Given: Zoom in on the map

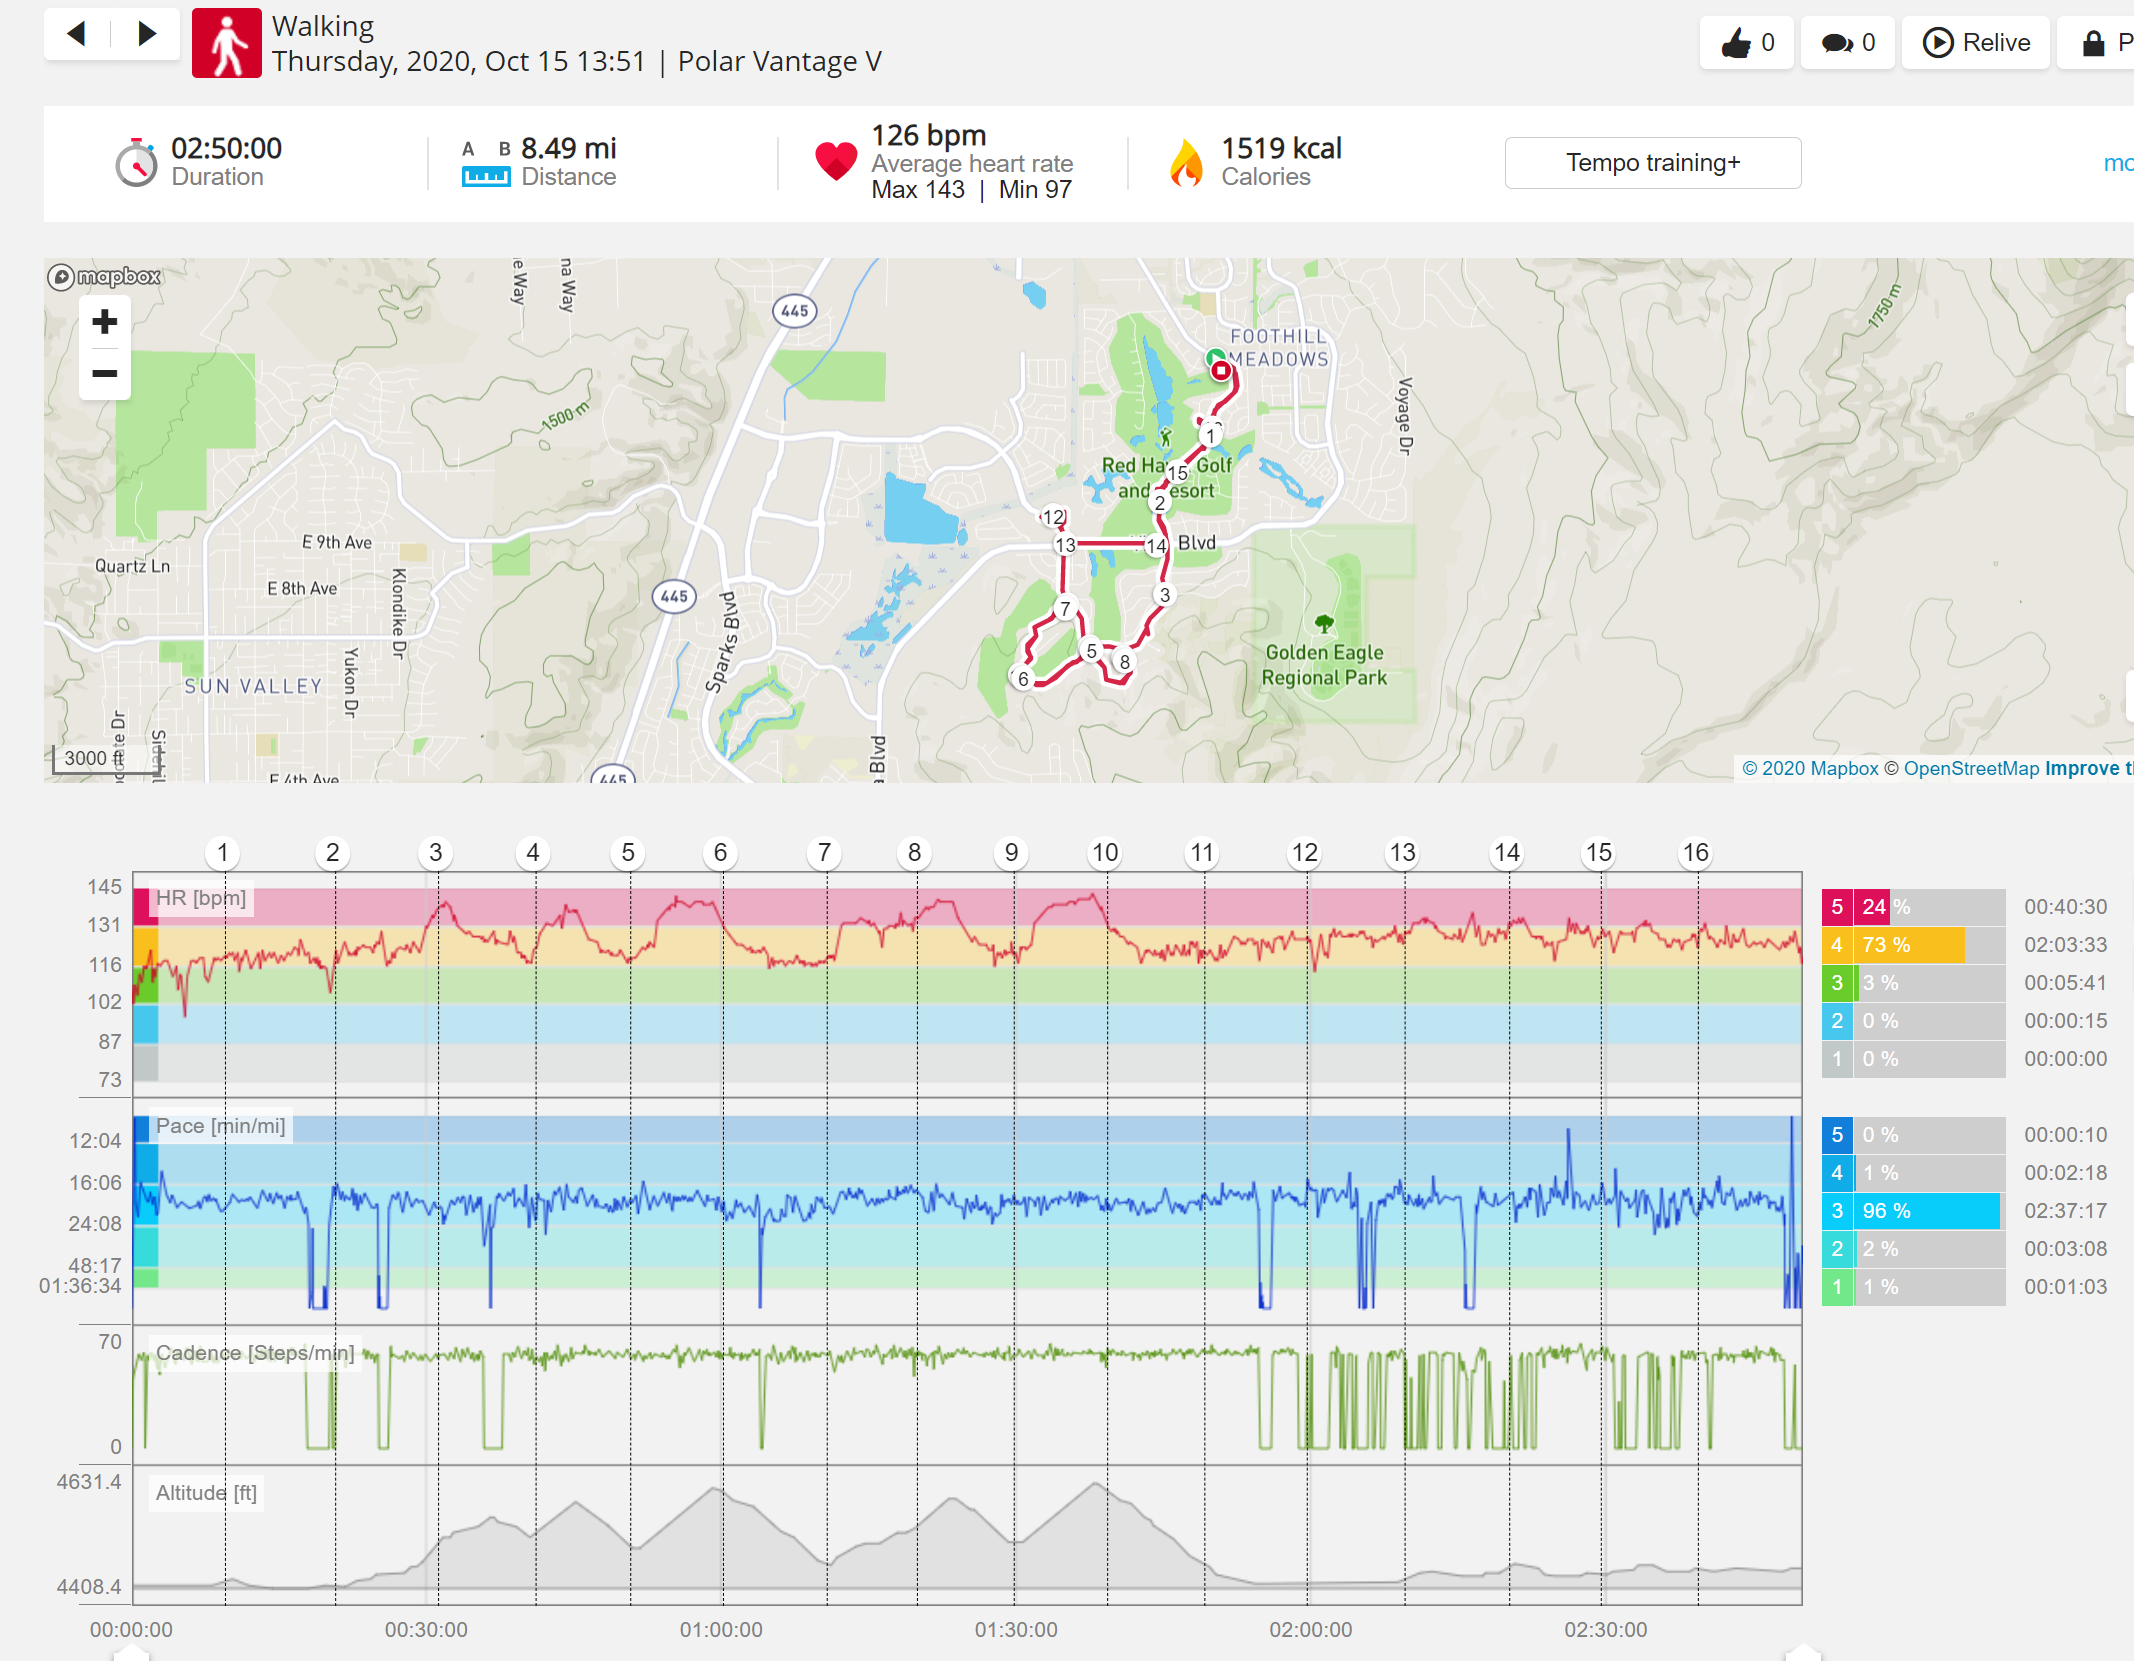Looking at the screenshot, I should pos(105,322).
